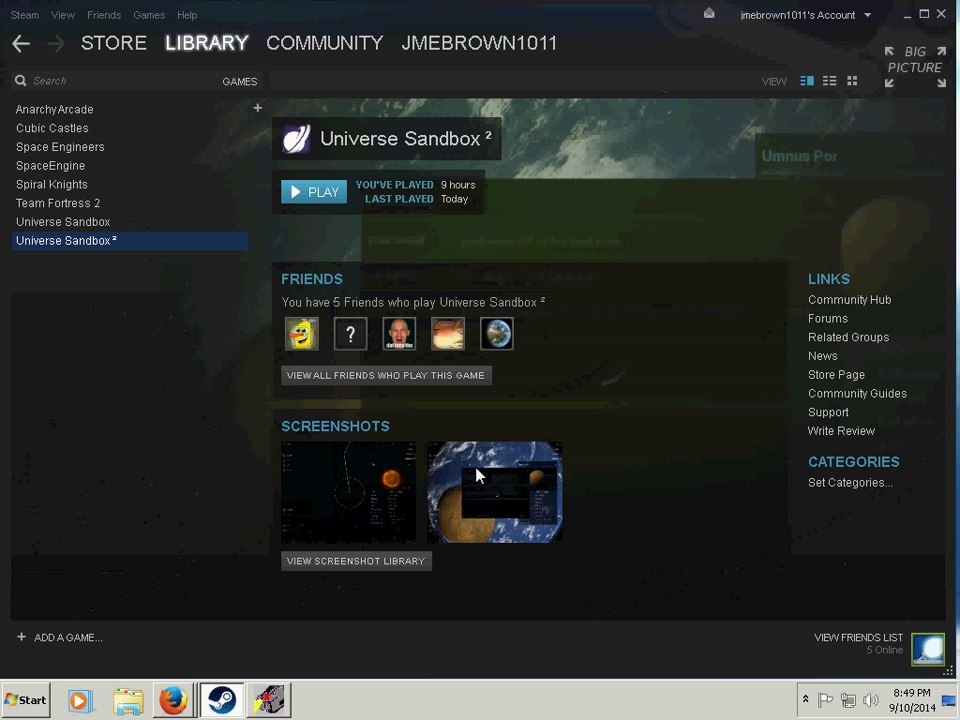View all friends who play this game
Image resolution: width=960 pixels, height=720 pixels.
386,375
